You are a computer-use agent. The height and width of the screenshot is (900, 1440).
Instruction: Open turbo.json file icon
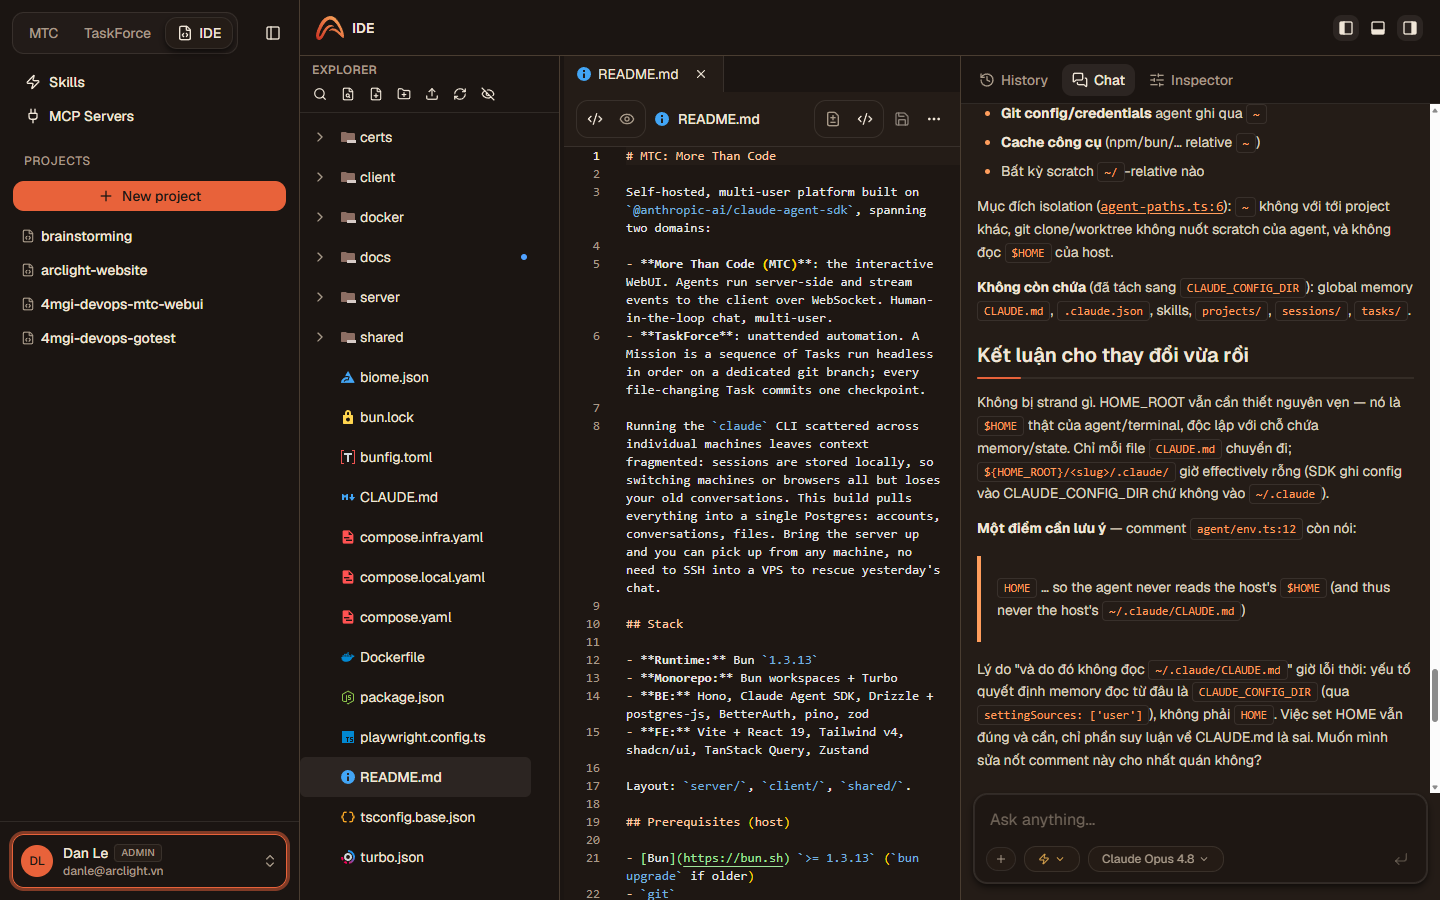(x=348, y=857)
